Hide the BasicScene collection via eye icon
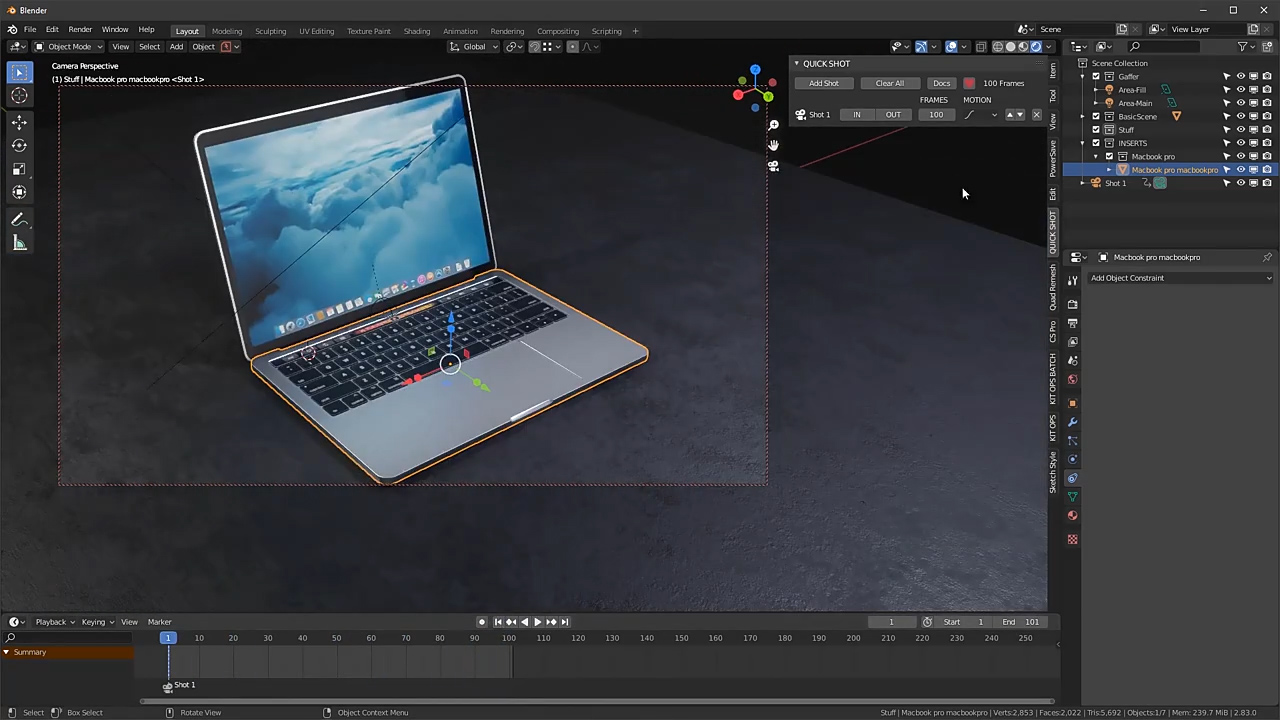 pyautogui.click(x=1240, y=116)
